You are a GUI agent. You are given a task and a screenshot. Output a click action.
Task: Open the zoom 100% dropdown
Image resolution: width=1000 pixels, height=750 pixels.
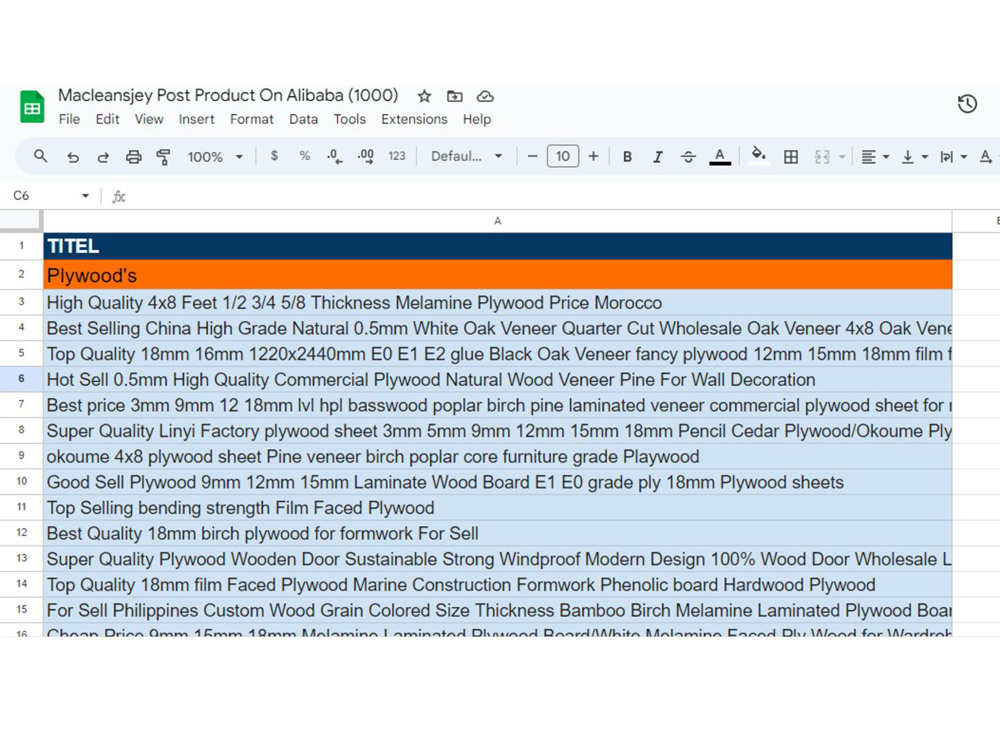(x=215, y=157)
